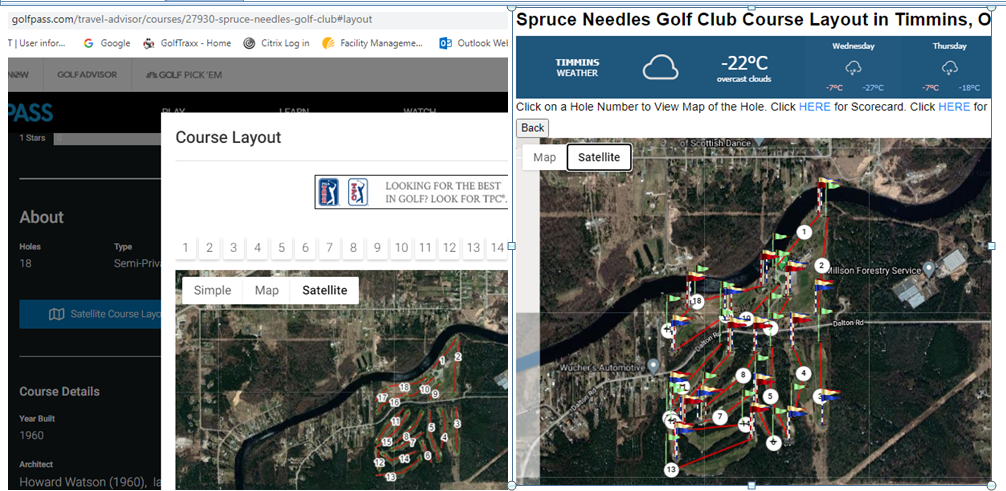1006x491 pixels.
Task: Click the Wucher's Automotive map pin
Action: tap(653, 366)
